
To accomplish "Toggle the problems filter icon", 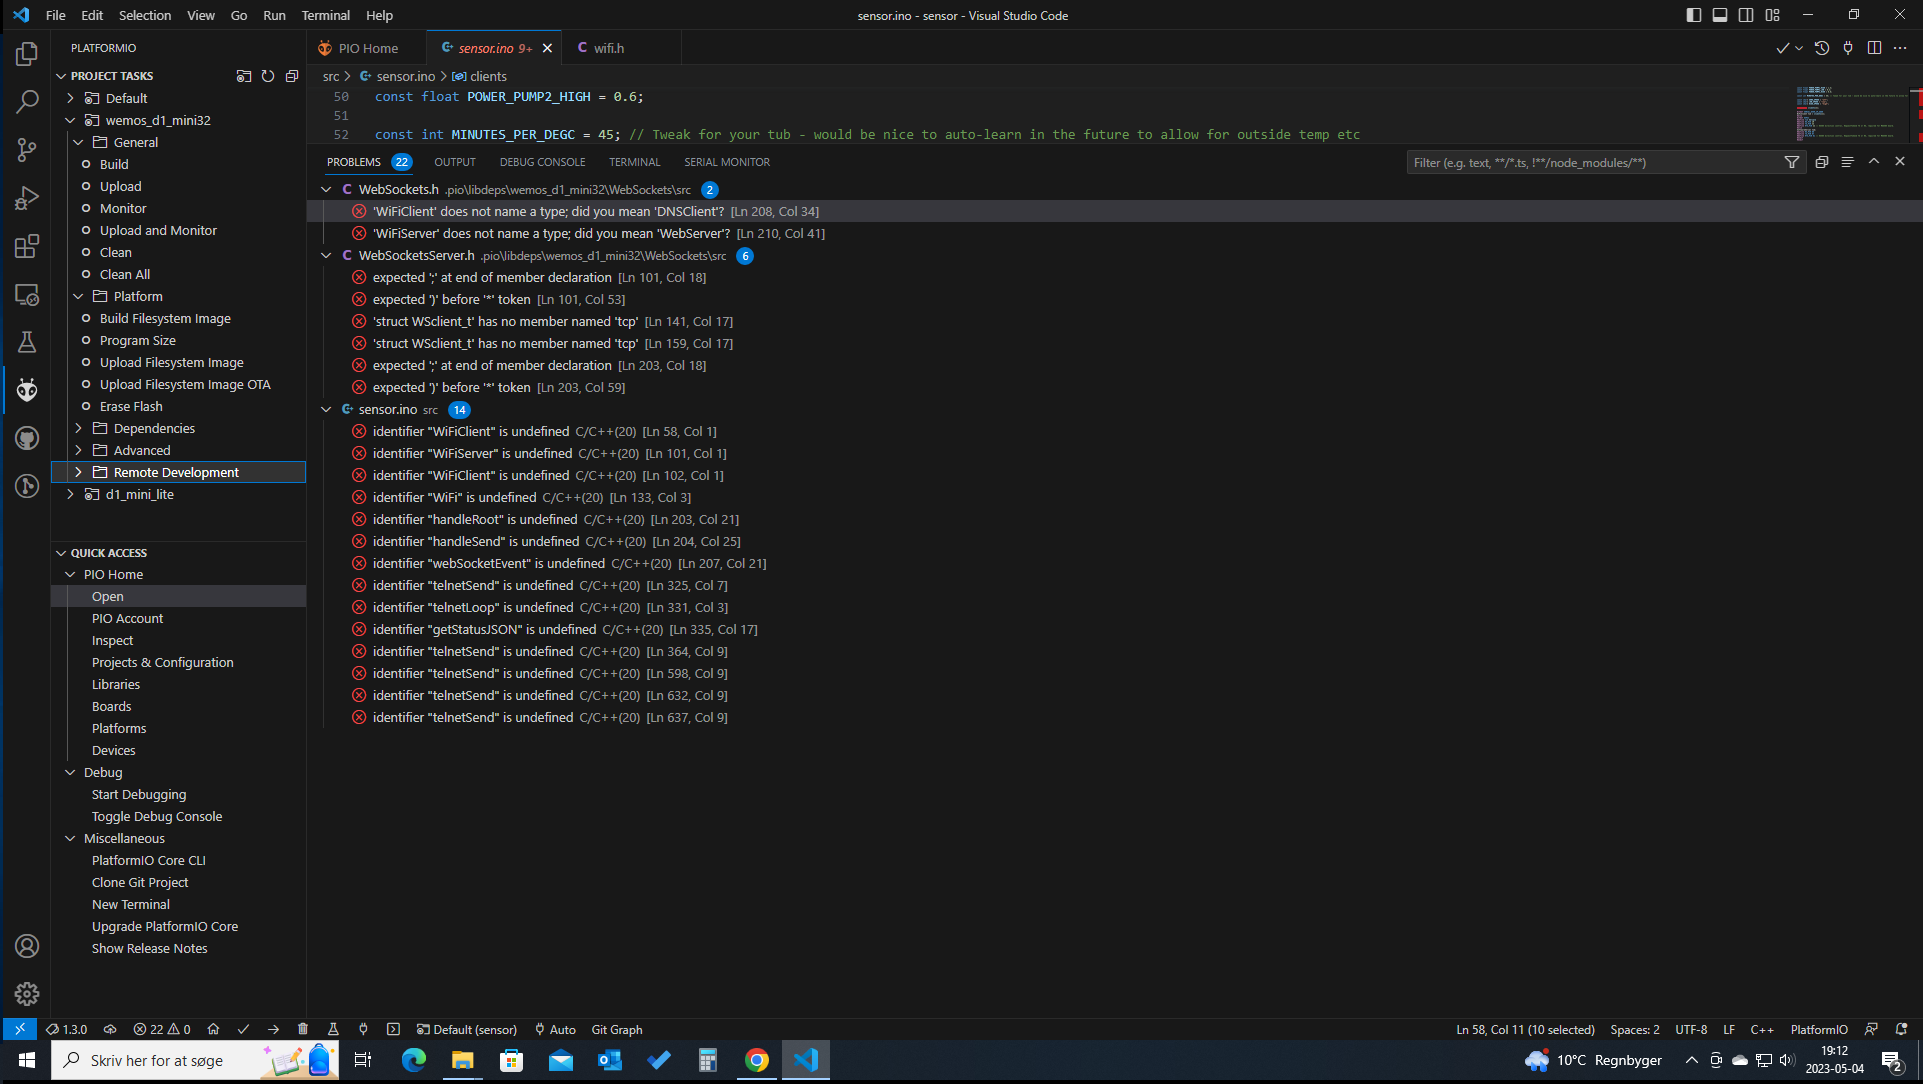I will click(x=1791, y=161).
